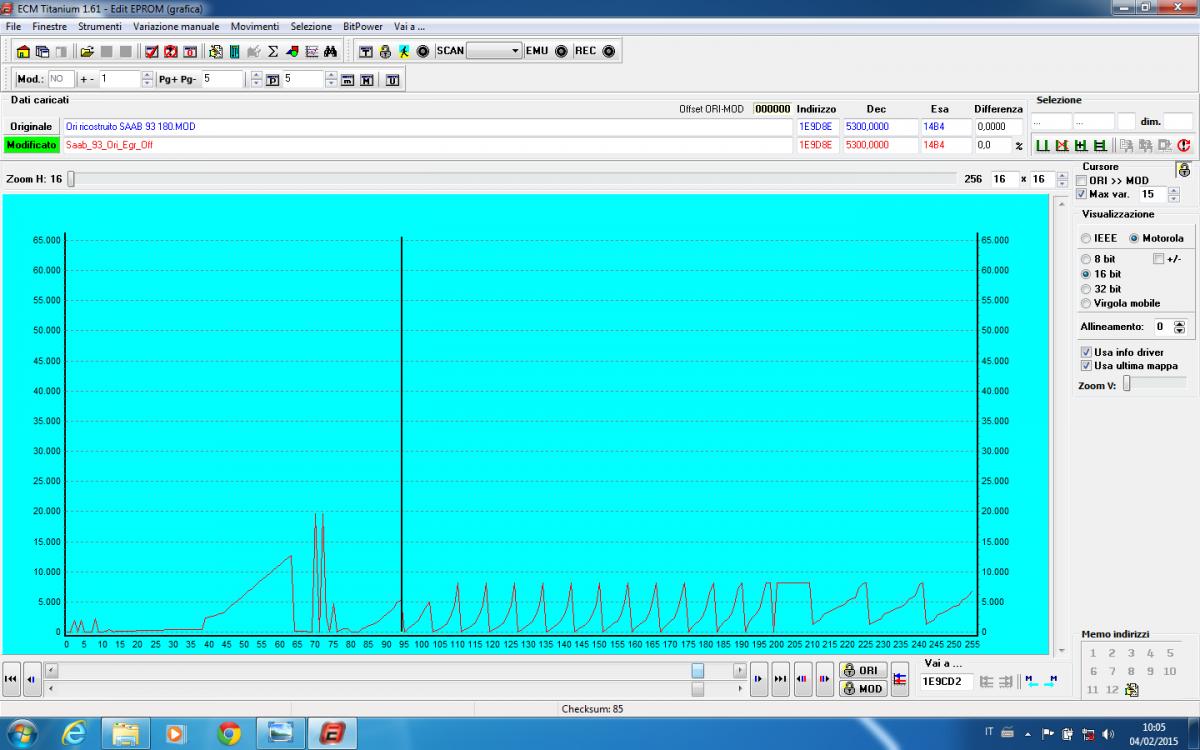Click the Zoom H slider handle
This screenshot has height=750, width=1200.
click(71, 179)
